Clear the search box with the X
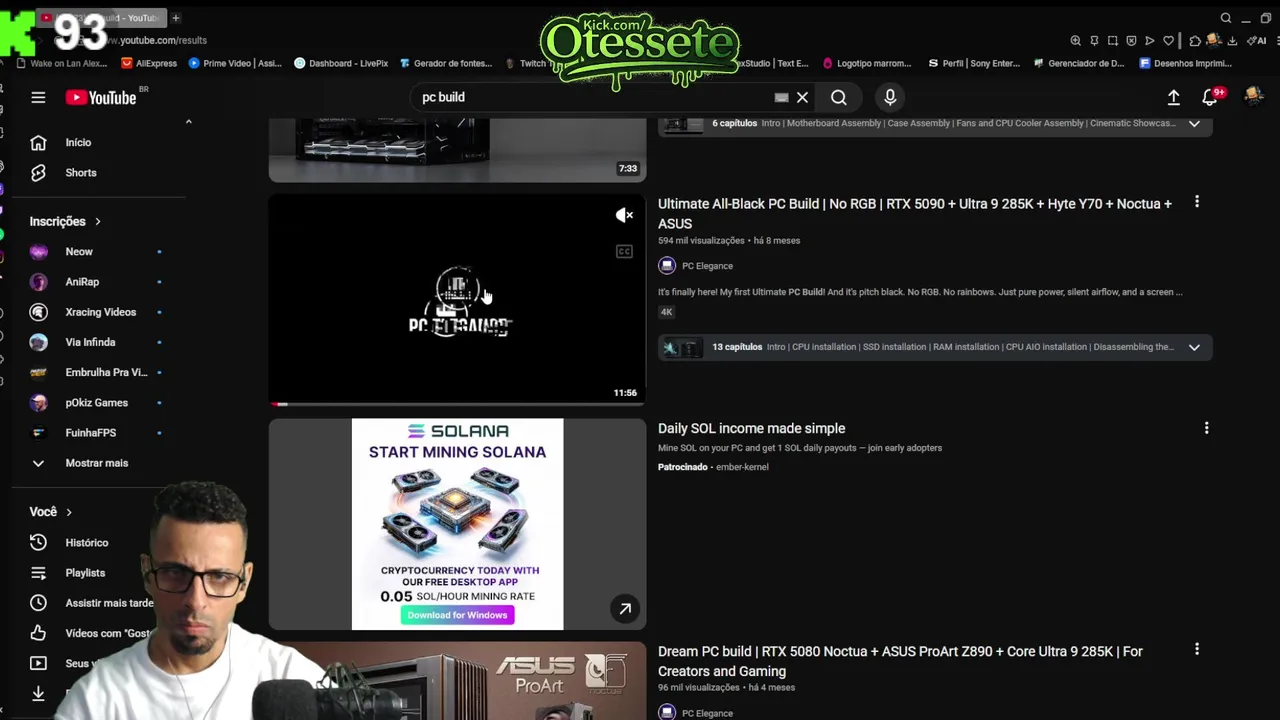The image size is (1280, 720). coord(802,97)
